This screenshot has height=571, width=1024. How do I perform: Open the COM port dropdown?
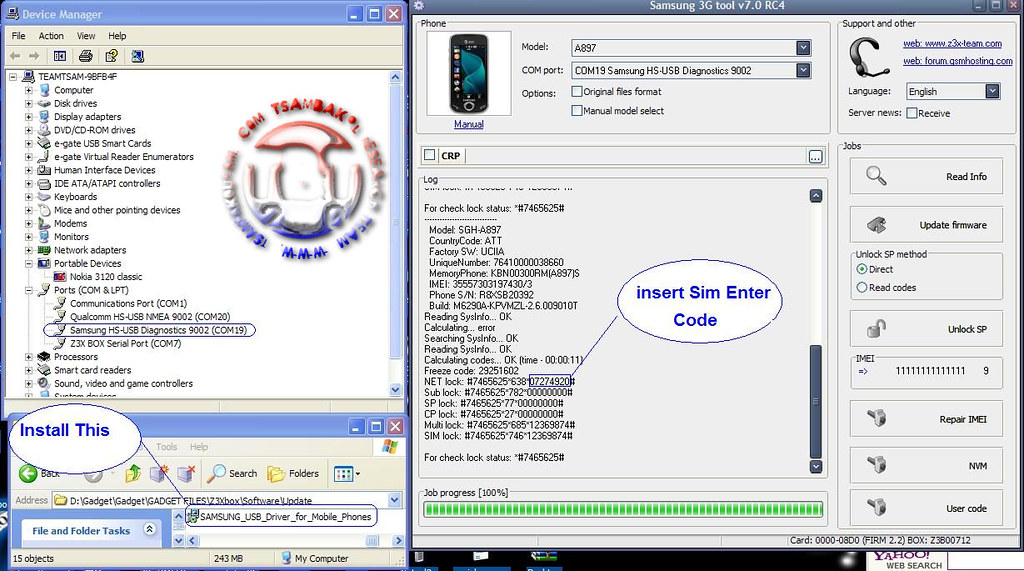(x=803, y=70)
